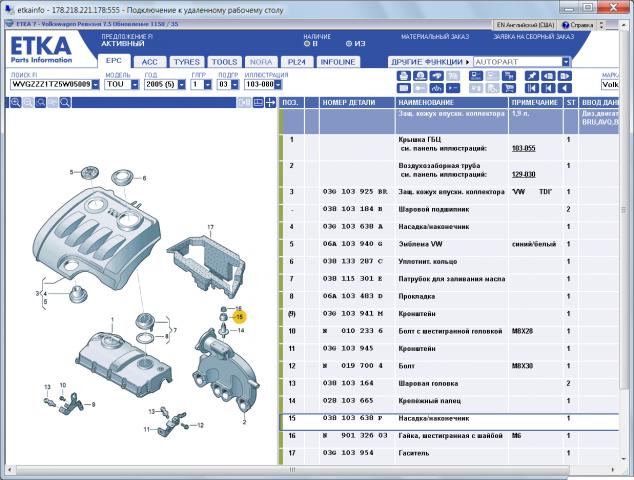The height and width of the screenshot is (480, 634).
Task: Click the НОМЕР ДЕТАЛИ column header
Action: 357,103
